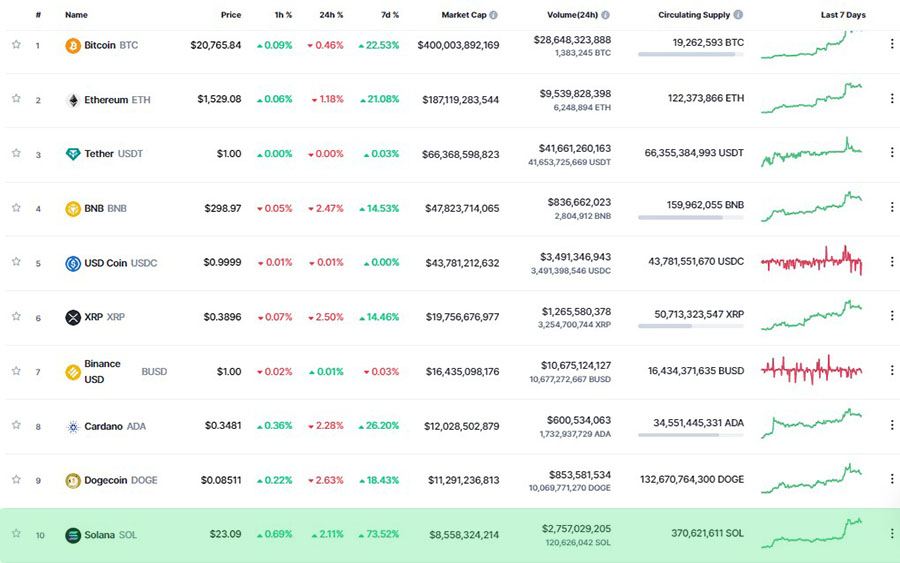Screen dimensions: 900x563
Task: Toggle the Cardano watchlist star
Action: click(x=16, y=425)
